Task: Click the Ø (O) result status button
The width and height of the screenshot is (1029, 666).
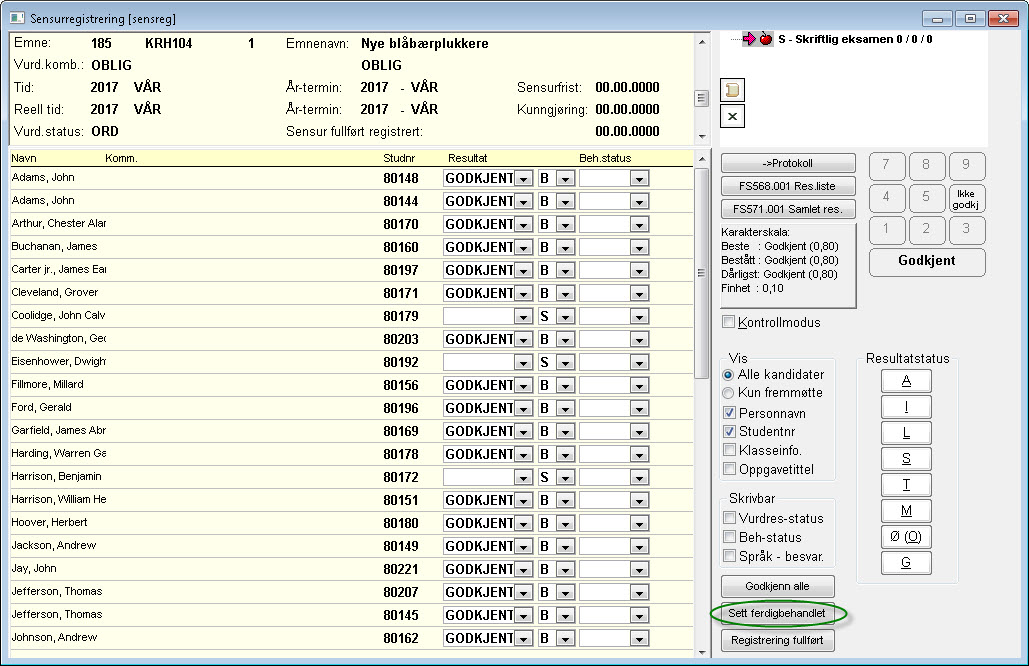Action: click(906, 537)
